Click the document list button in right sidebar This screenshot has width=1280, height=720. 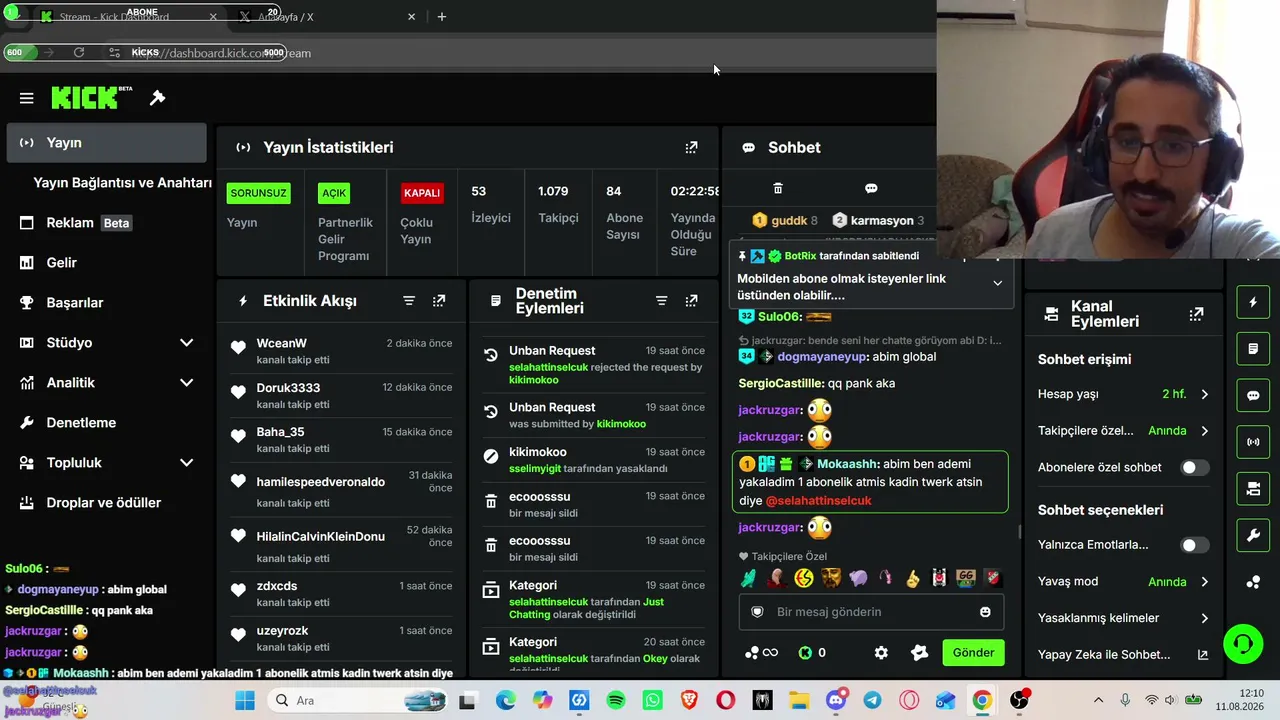click(x=1253, y=349)
